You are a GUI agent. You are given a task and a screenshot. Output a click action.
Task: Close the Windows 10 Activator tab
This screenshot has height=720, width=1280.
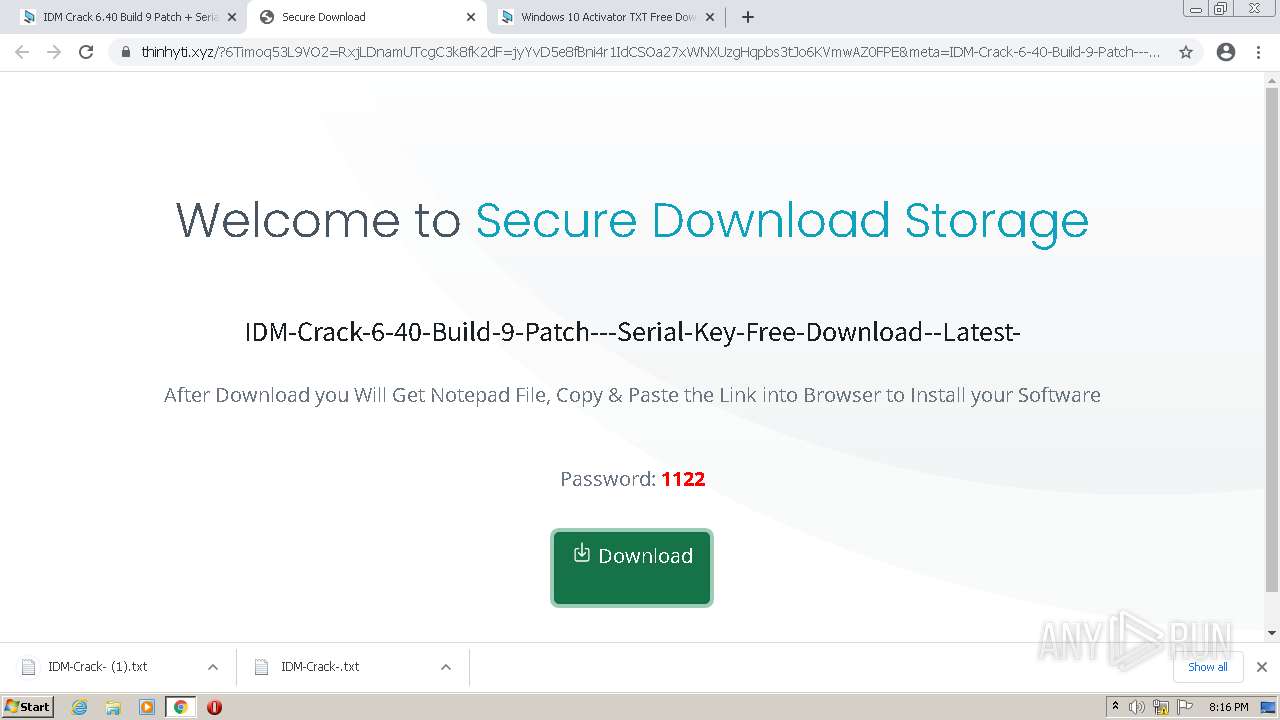pos(710,17)
